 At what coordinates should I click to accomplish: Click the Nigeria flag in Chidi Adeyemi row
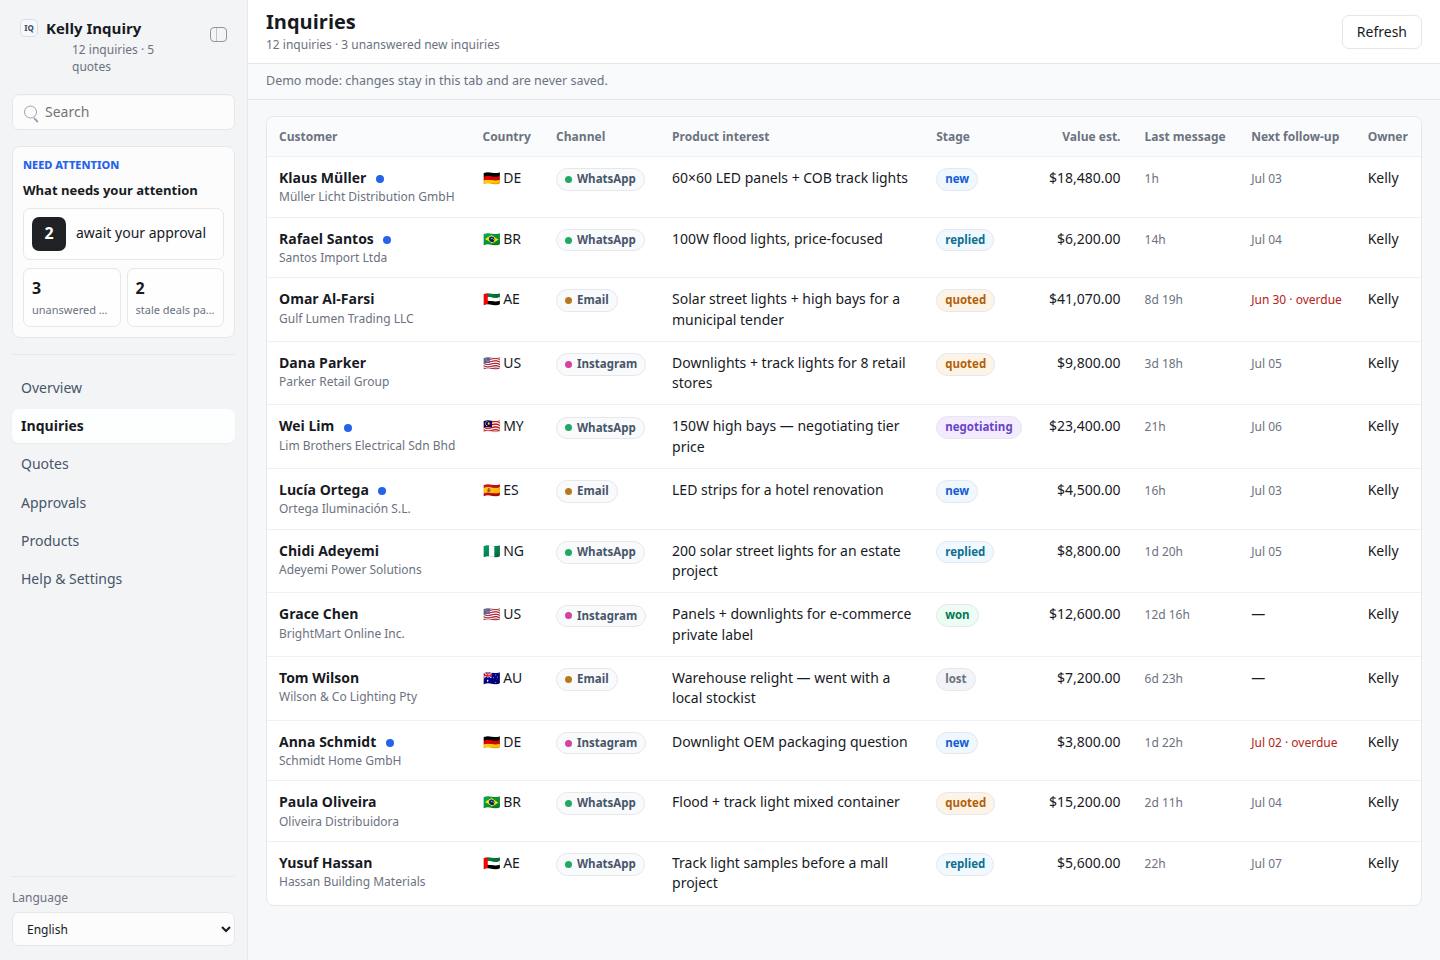coord(491,551)
